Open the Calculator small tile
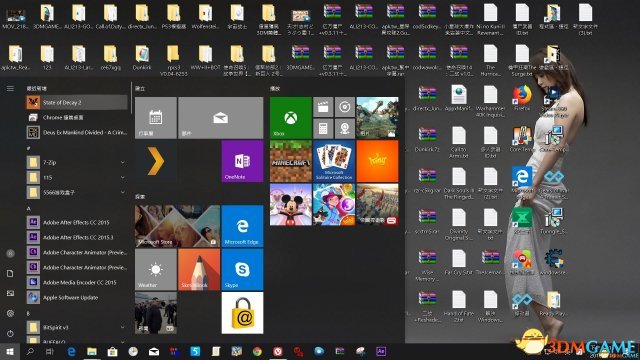The image size is (640, 360). (x=323, y=129)
